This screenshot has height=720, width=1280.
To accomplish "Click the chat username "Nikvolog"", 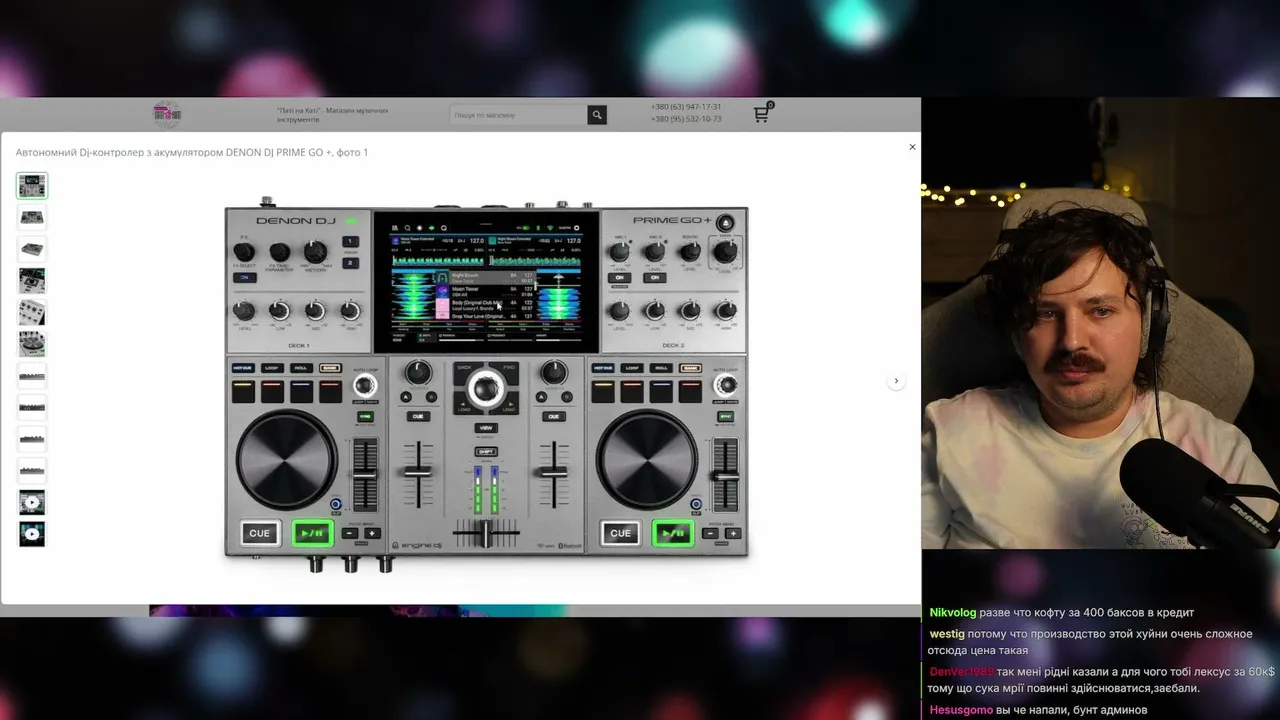I will (x=953, y=613).
